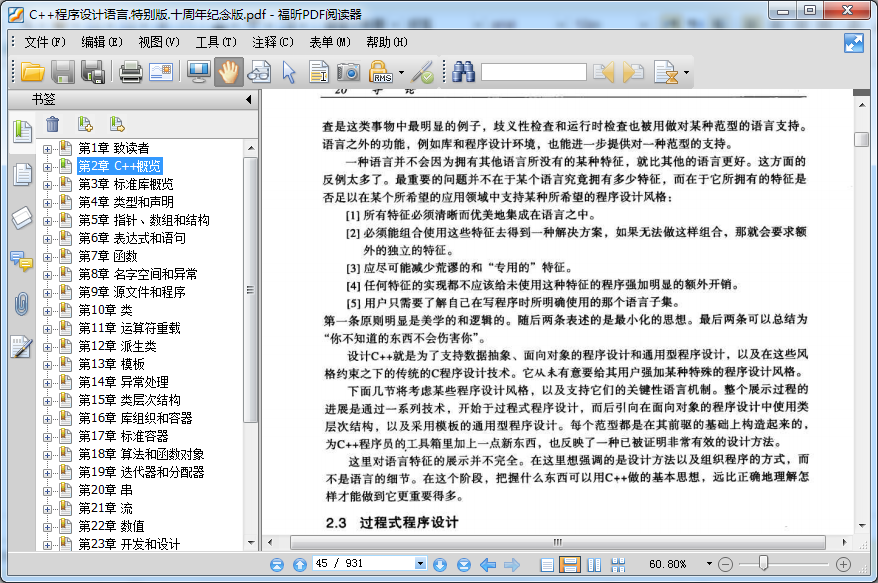Activate the Snapshot camera tool

coord(348,72)
